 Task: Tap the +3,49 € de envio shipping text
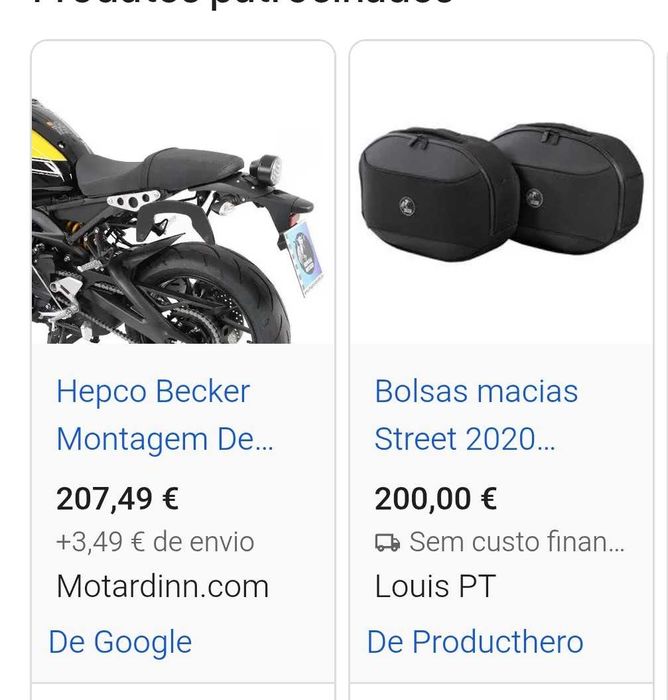155,542
